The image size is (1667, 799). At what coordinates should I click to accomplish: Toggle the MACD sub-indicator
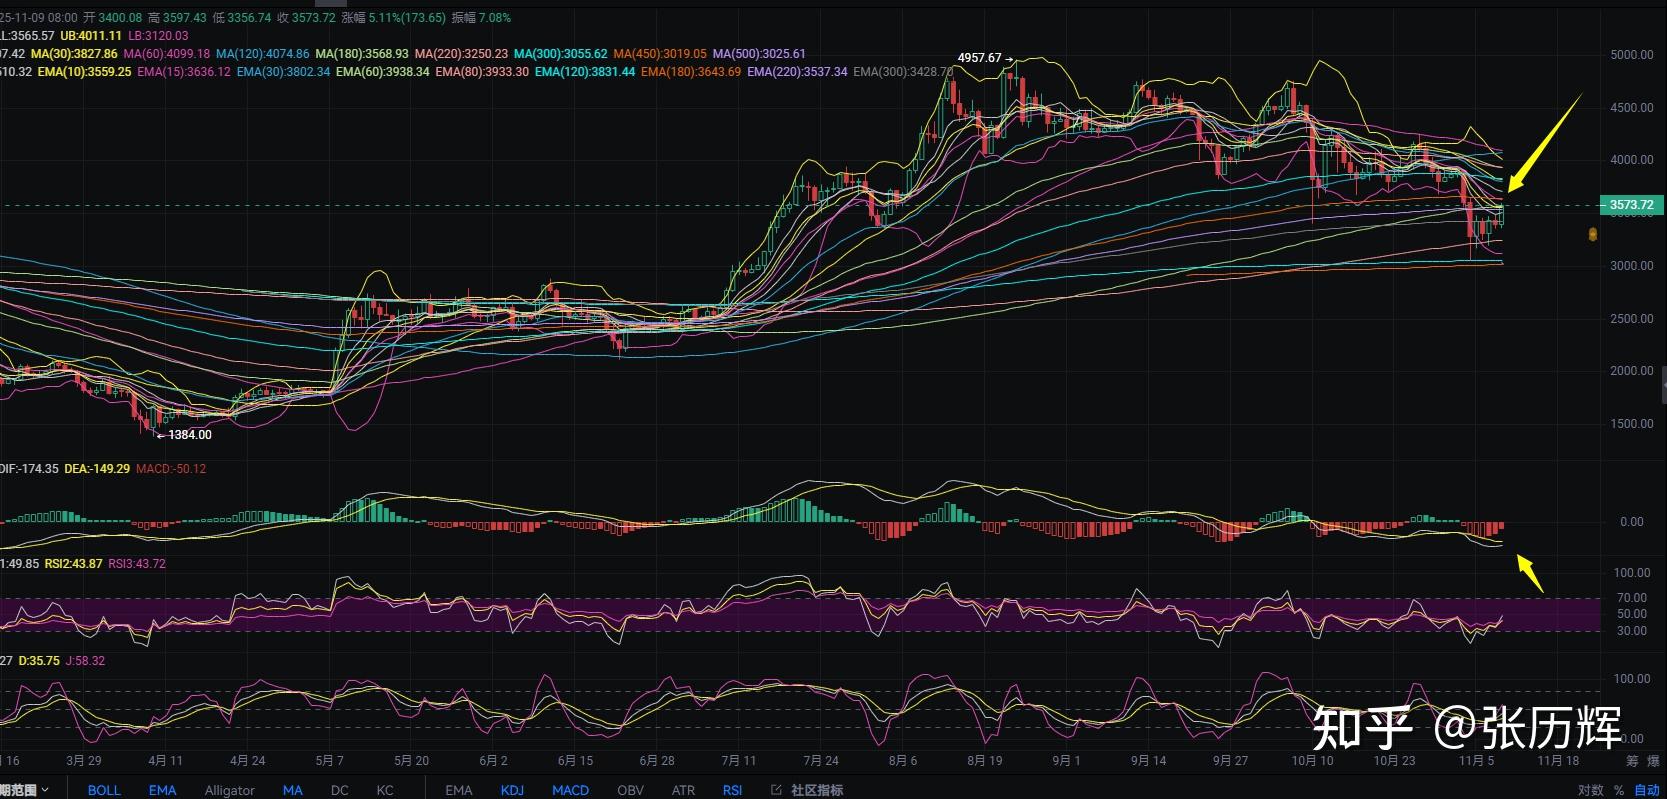[570, 790]
